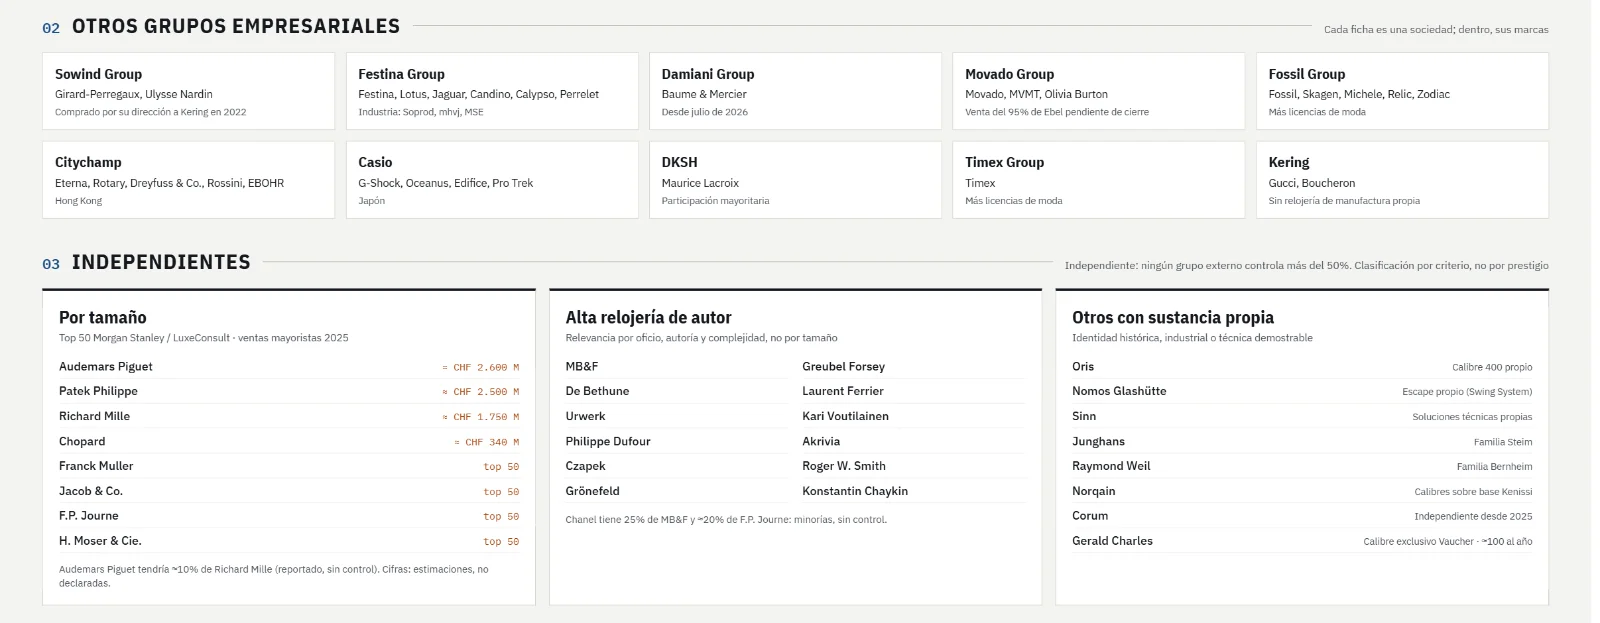1600x623 pixels.
Task: Click Laurent Ferrier entry
Action: coord(843,391)
